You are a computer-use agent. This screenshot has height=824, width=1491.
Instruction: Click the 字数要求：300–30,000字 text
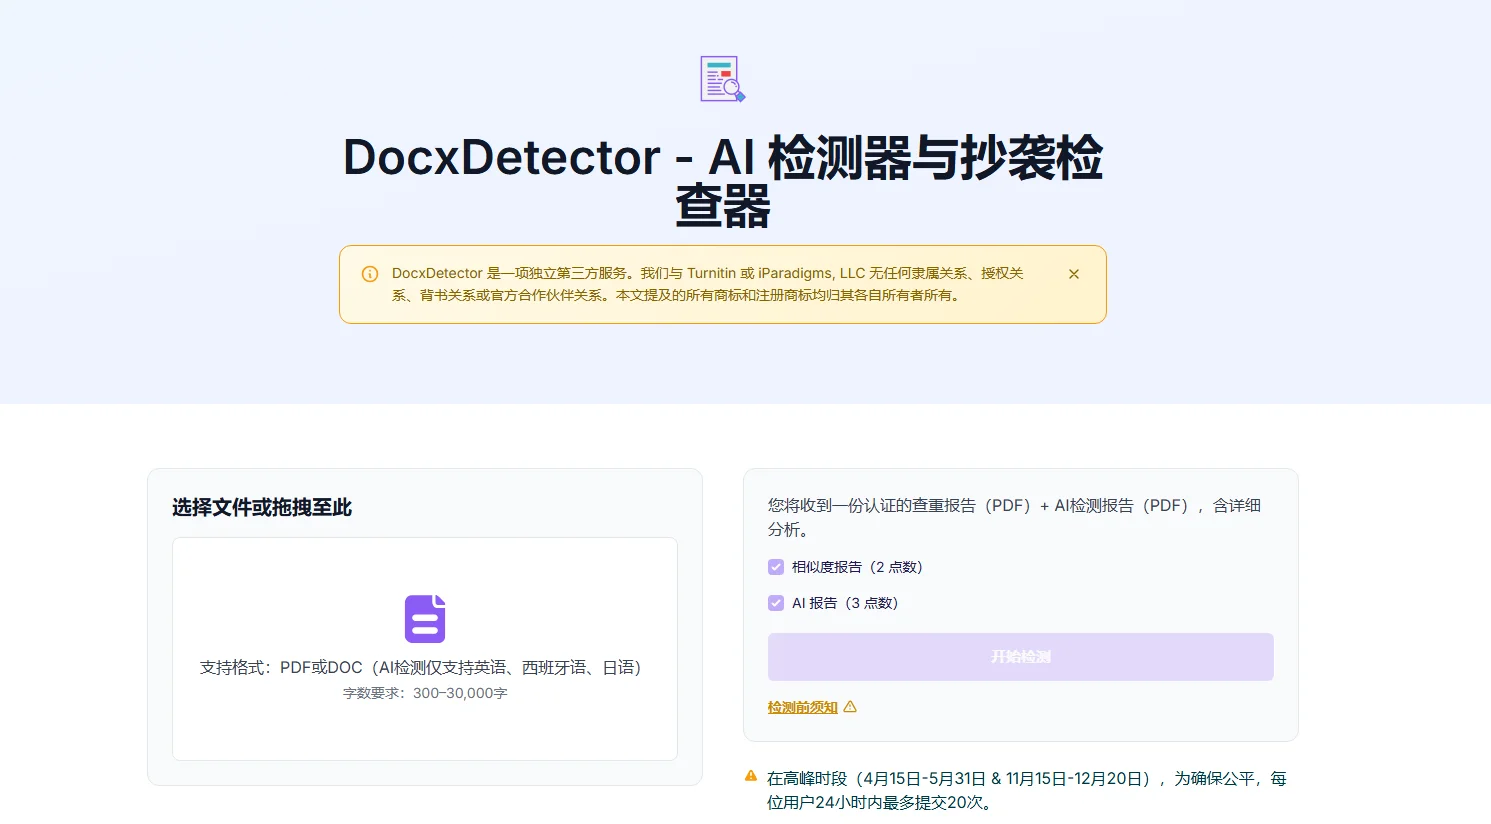pos(425,693)
